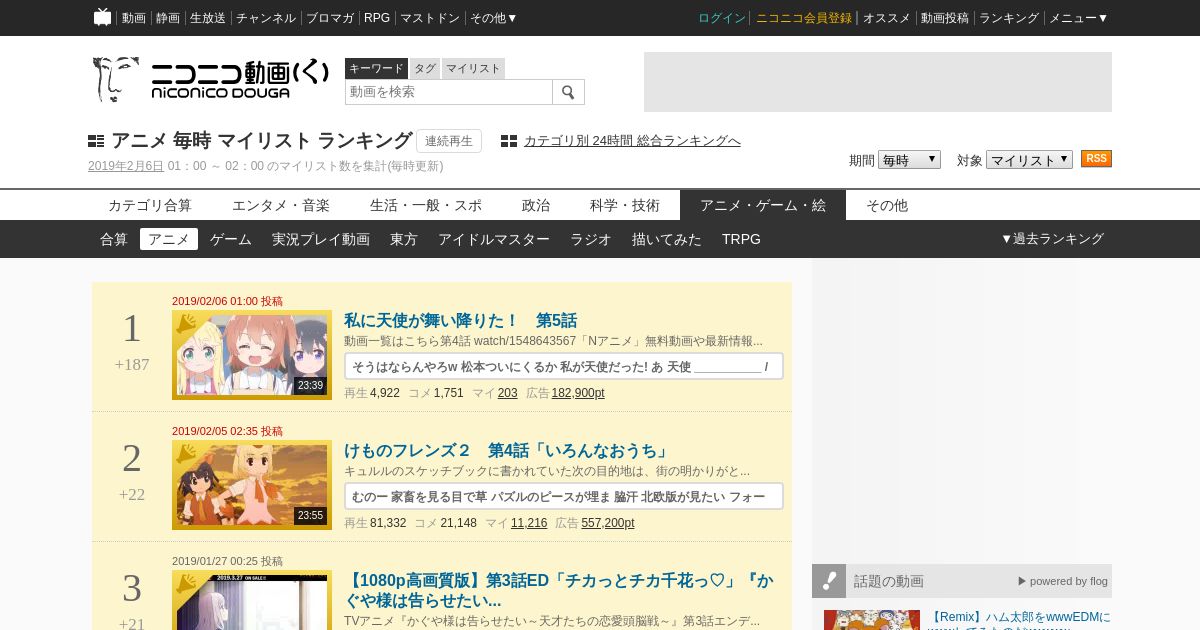Select 東方 subcategory
Viewport: 1200px width, 630px height.
(404, 239)
